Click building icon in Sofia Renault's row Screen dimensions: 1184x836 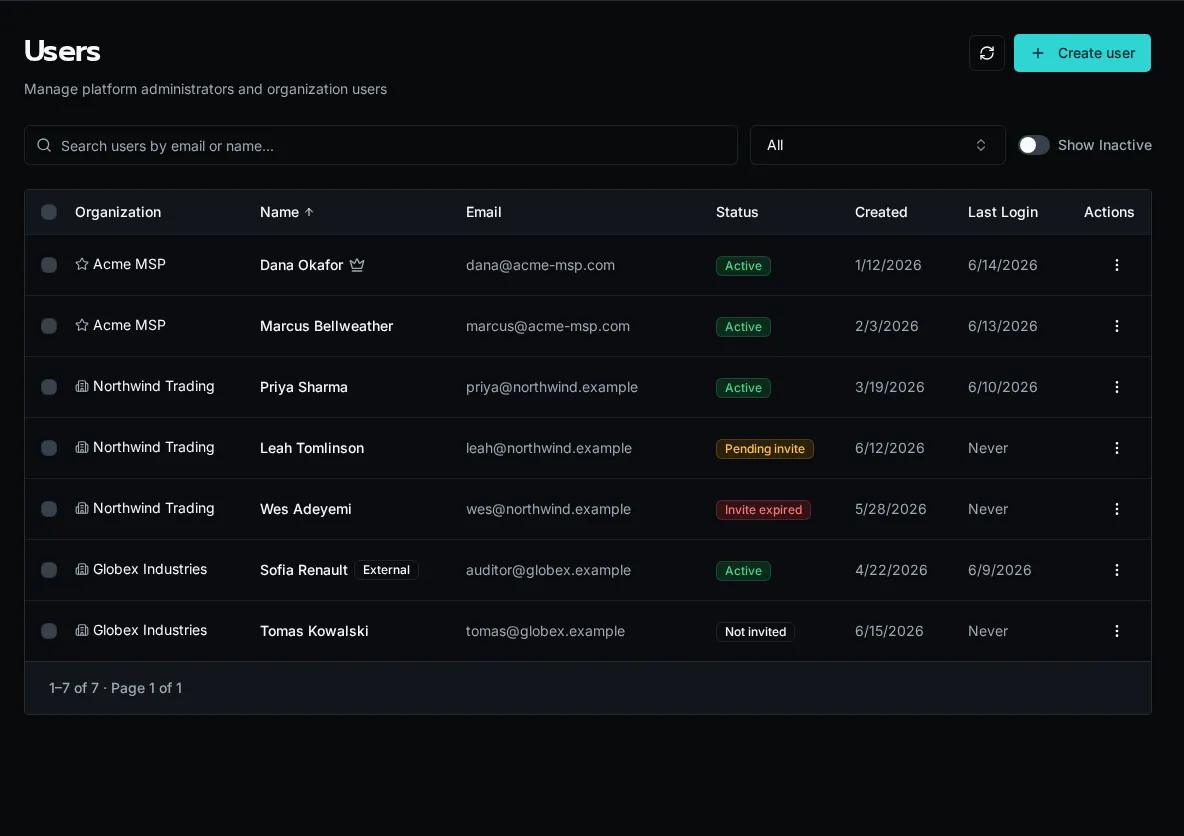(x=82, y=569)
